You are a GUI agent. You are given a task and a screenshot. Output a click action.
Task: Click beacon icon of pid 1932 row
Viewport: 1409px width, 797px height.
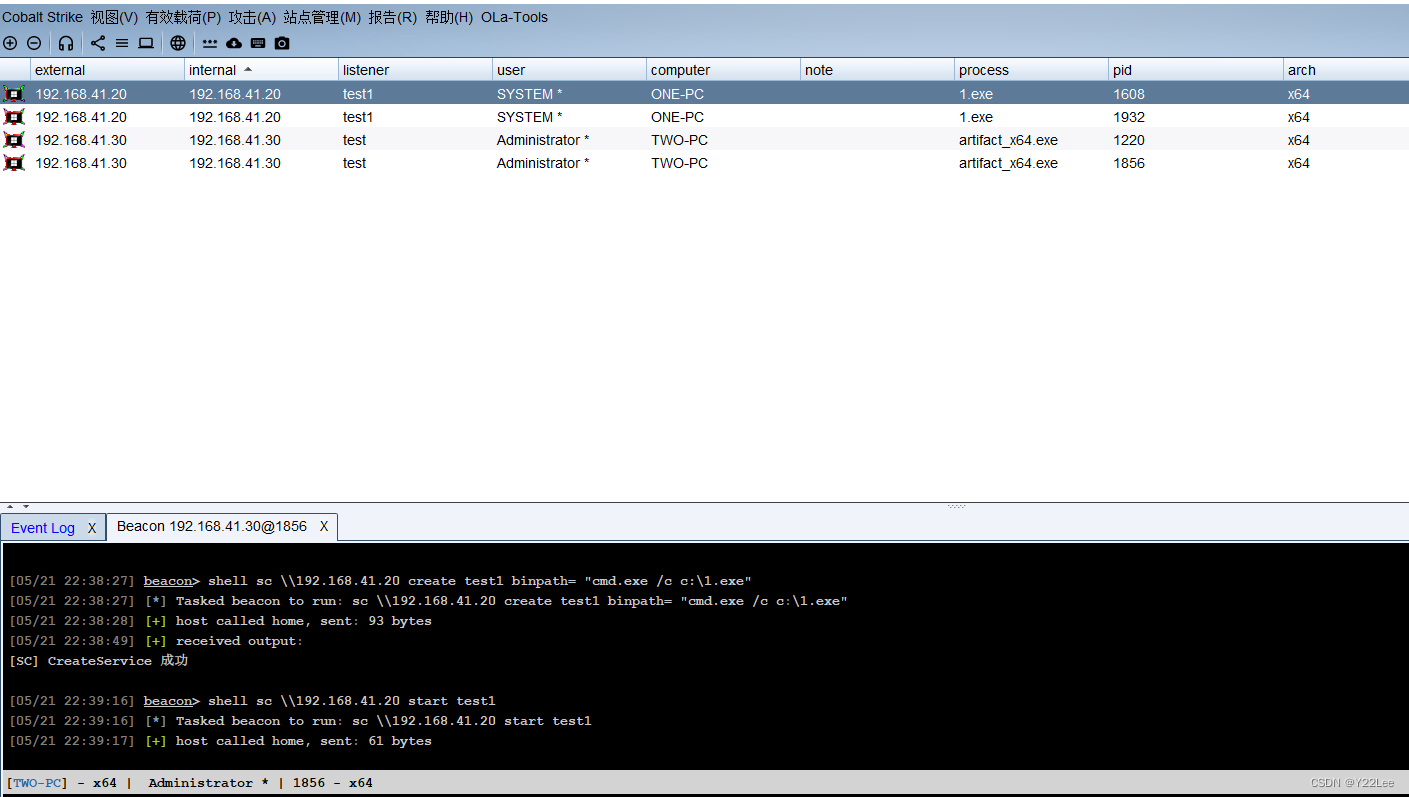tap(14, 117)
